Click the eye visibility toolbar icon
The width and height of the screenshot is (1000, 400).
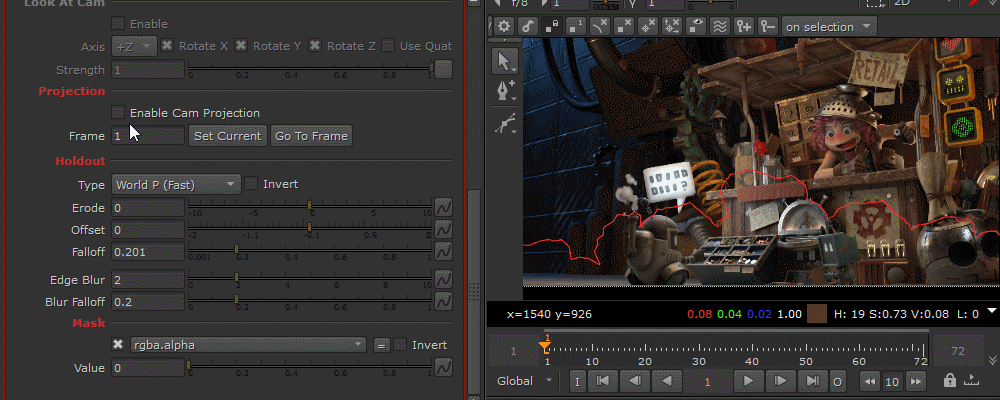(x=696, y=26)
